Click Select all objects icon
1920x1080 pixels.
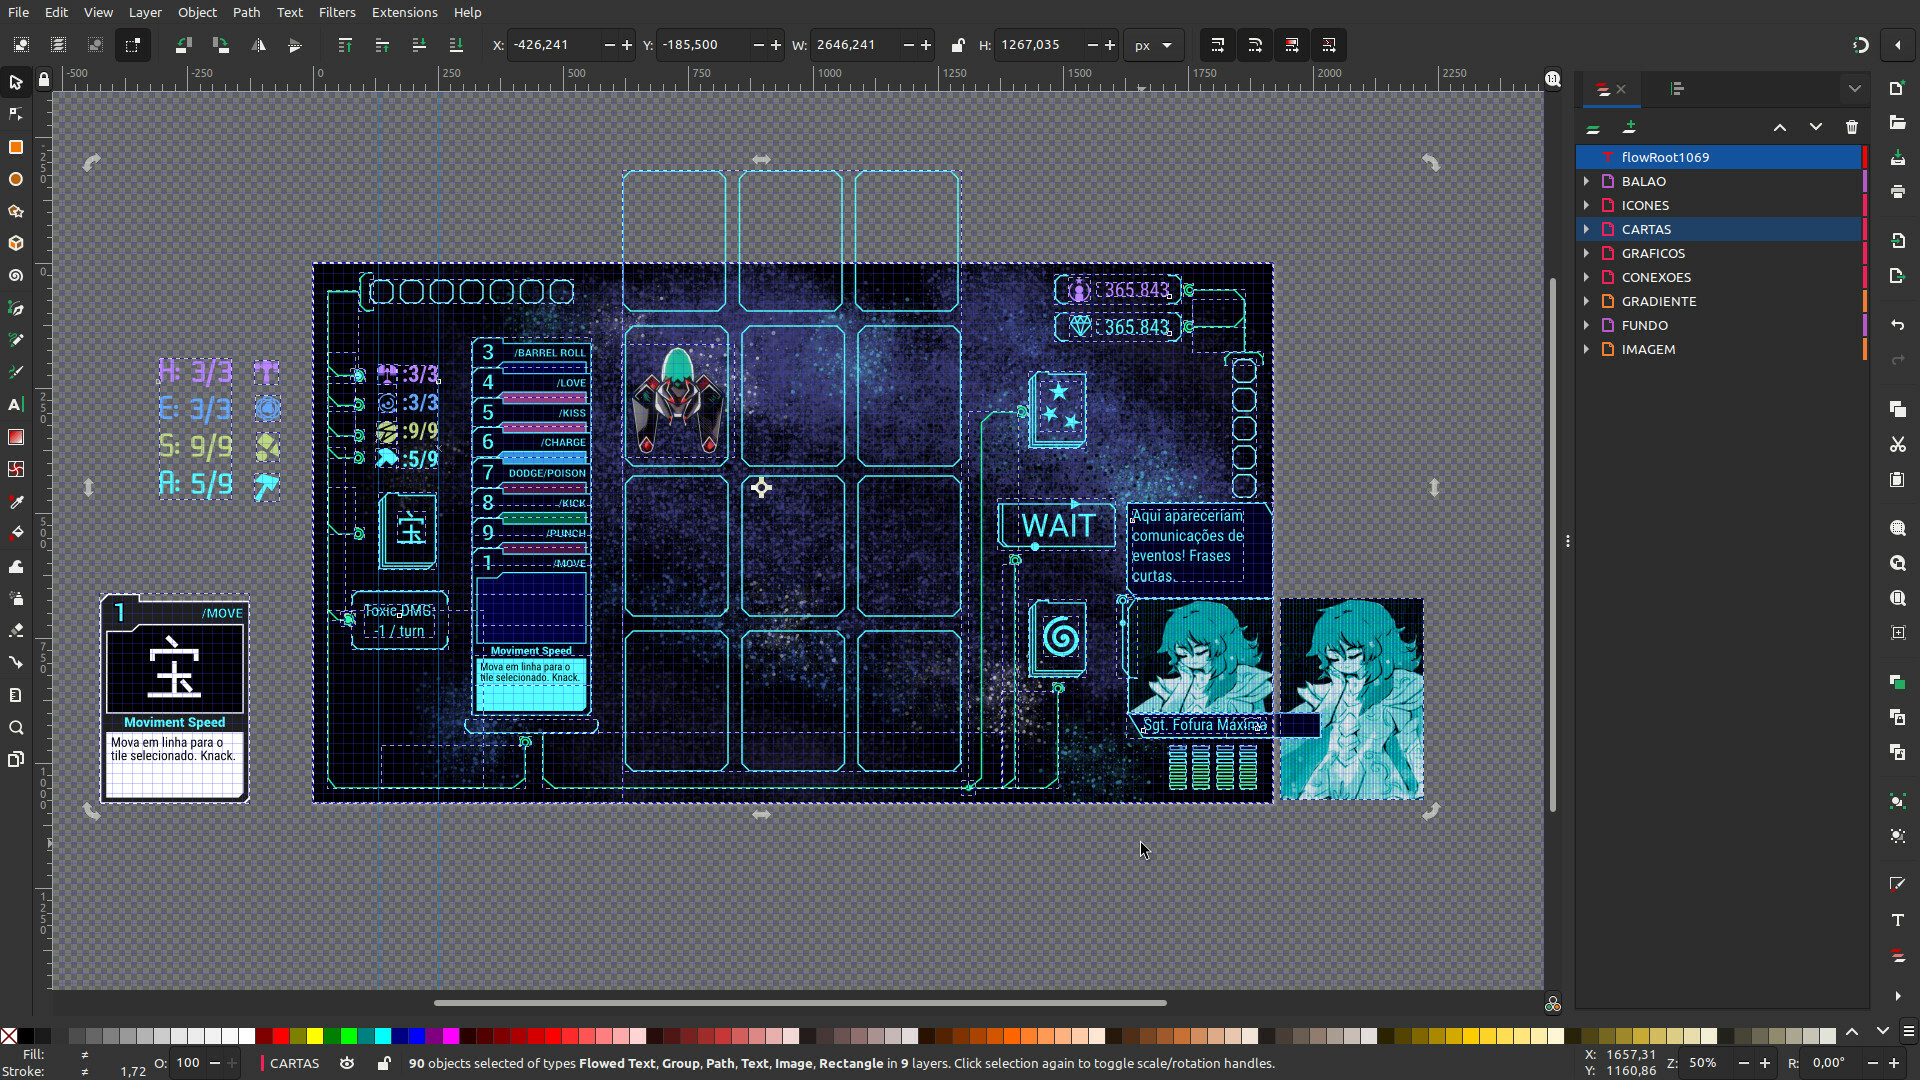[x=21, y=45]
